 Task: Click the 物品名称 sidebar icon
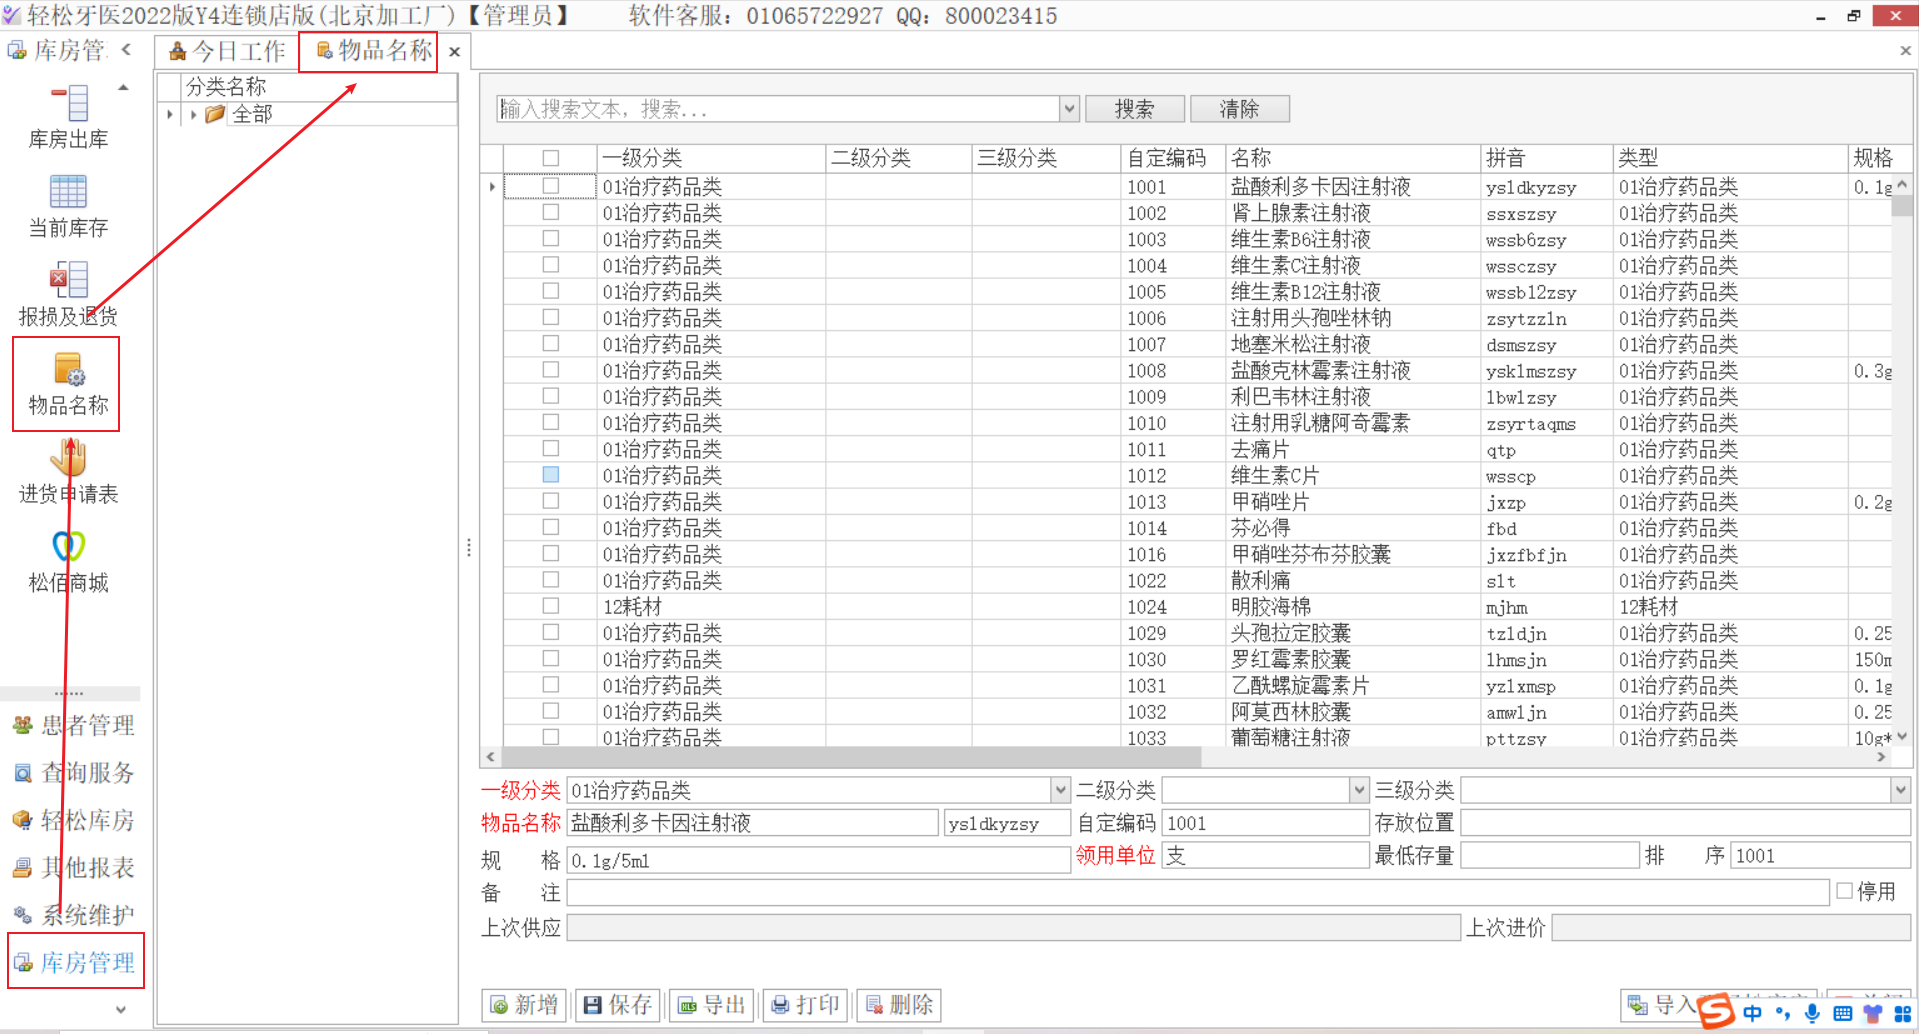click(68, 384)
